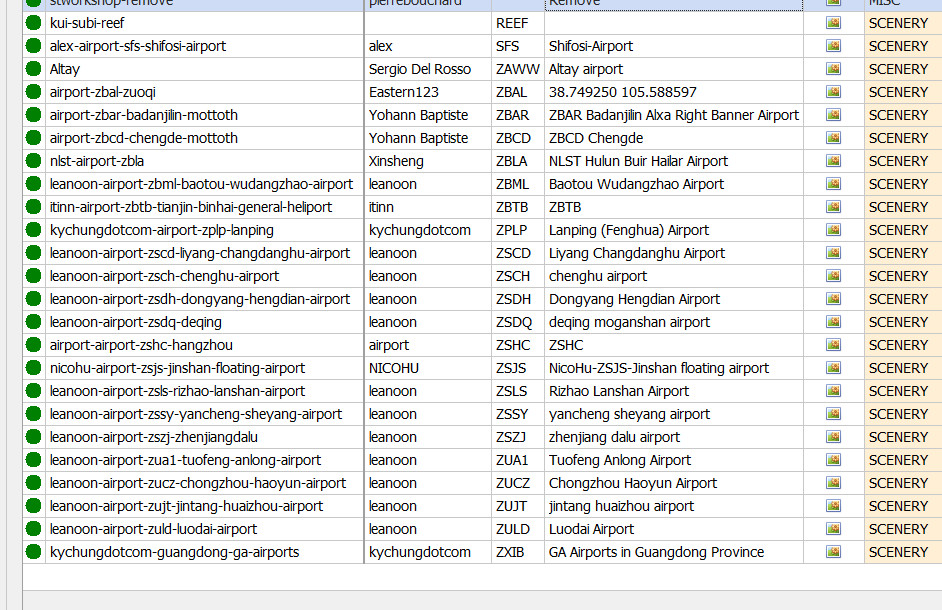The image size is (942, 610).
Task: Open the thumbnail for Tuofeng Anlong Airport
Action: coord(833,460)
